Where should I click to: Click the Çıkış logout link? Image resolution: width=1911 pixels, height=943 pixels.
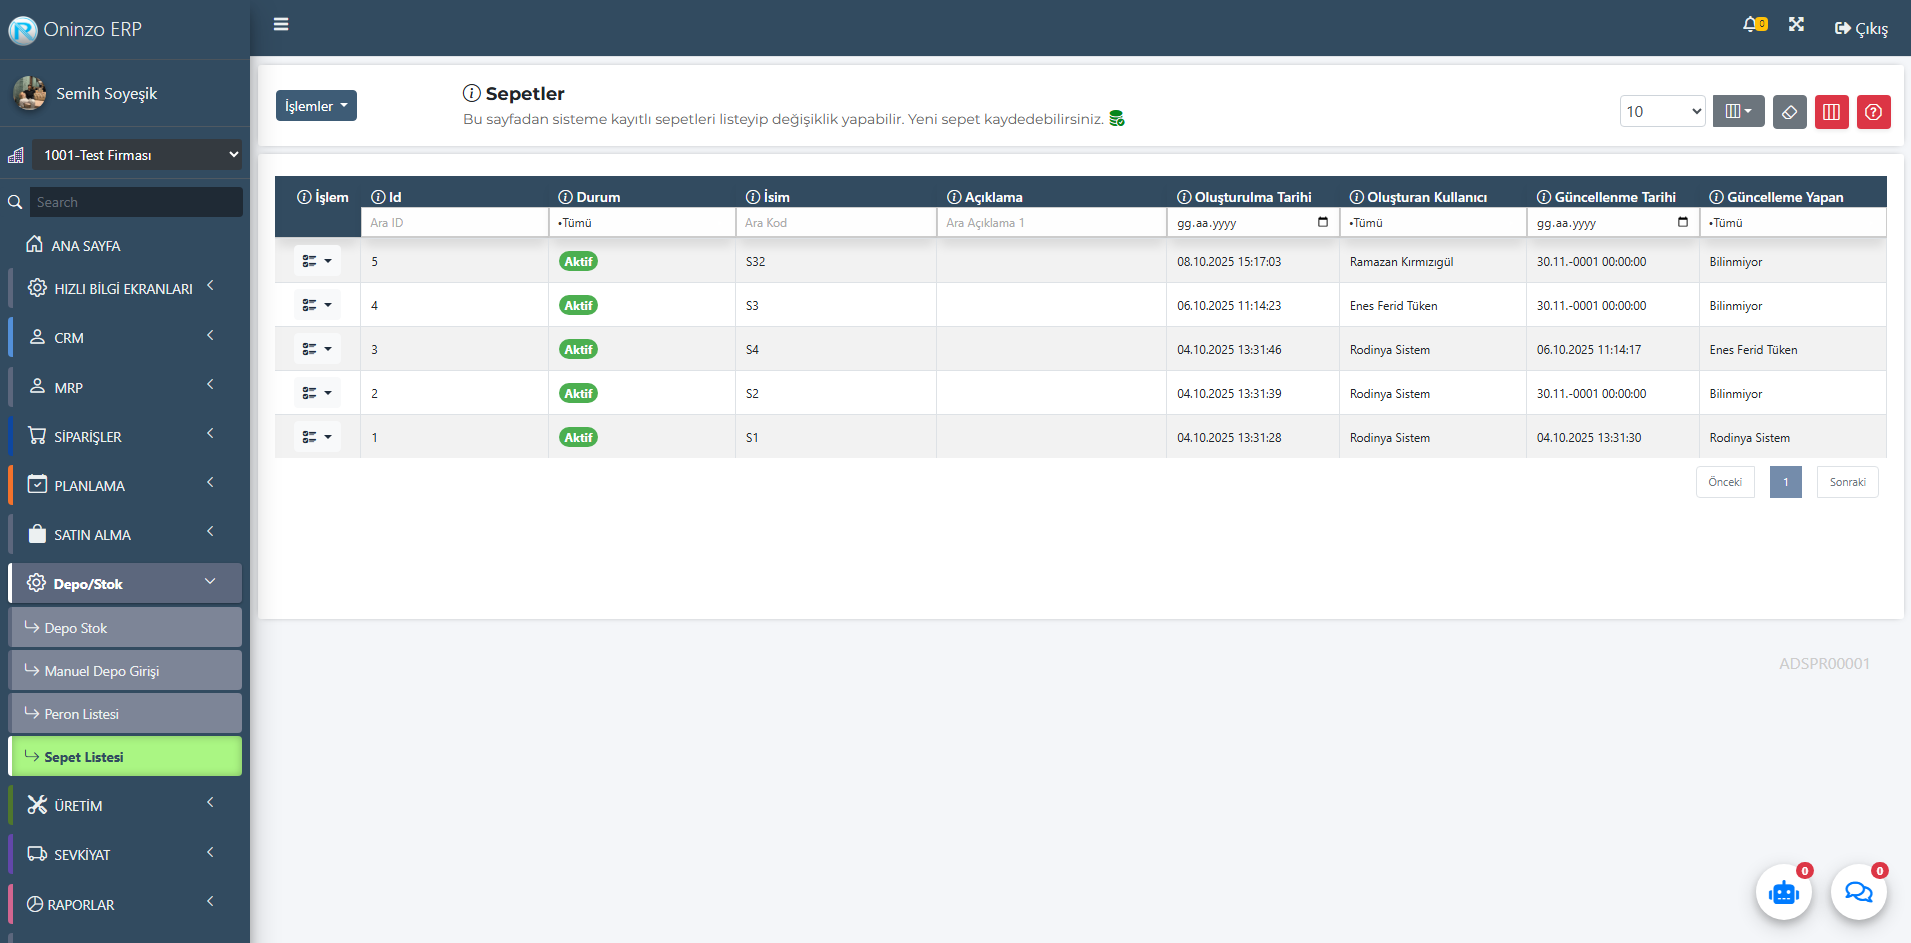tap(1861, 29)
